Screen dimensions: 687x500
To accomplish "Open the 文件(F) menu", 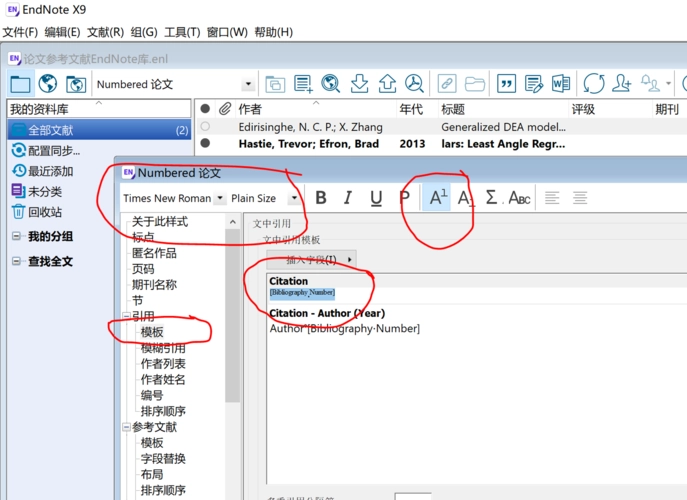I will (x=20, y=32).
